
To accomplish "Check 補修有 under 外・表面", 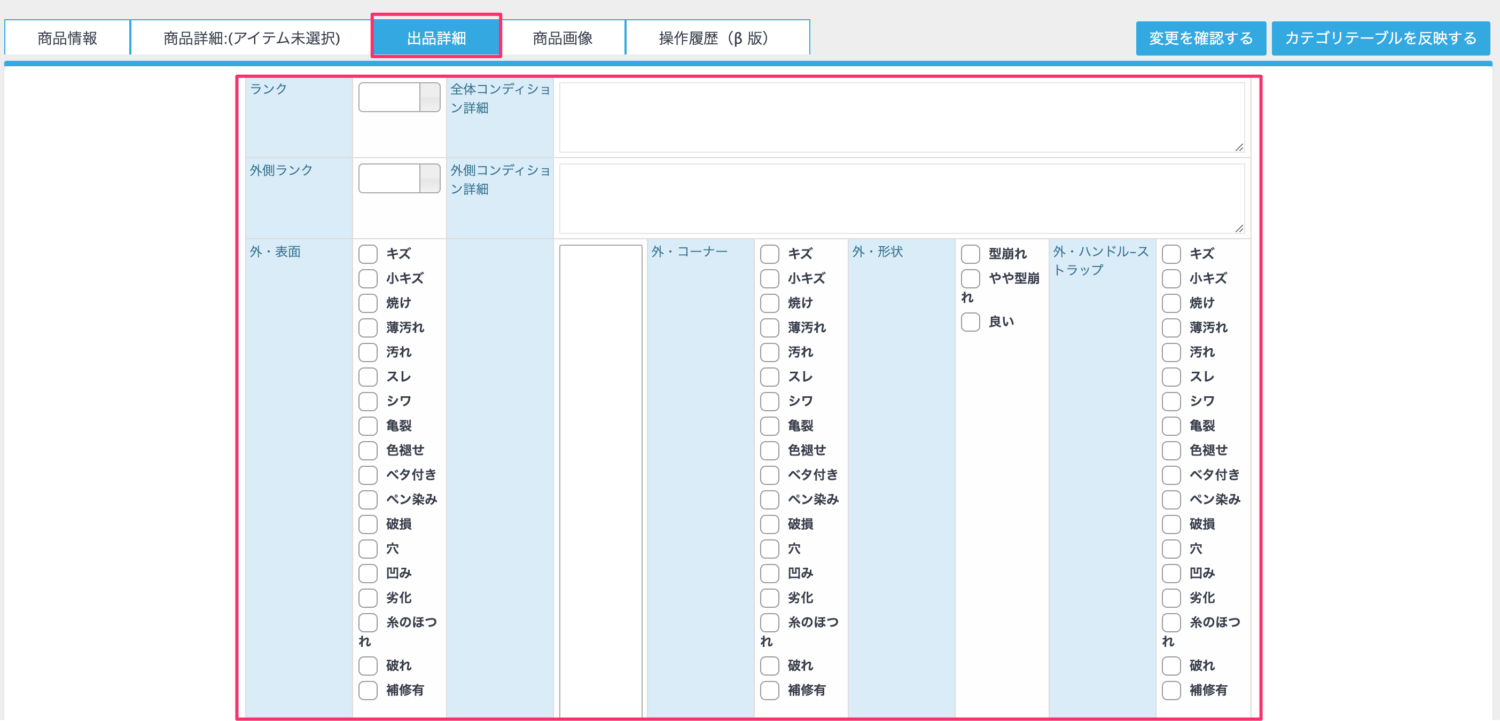I will 368,690.
